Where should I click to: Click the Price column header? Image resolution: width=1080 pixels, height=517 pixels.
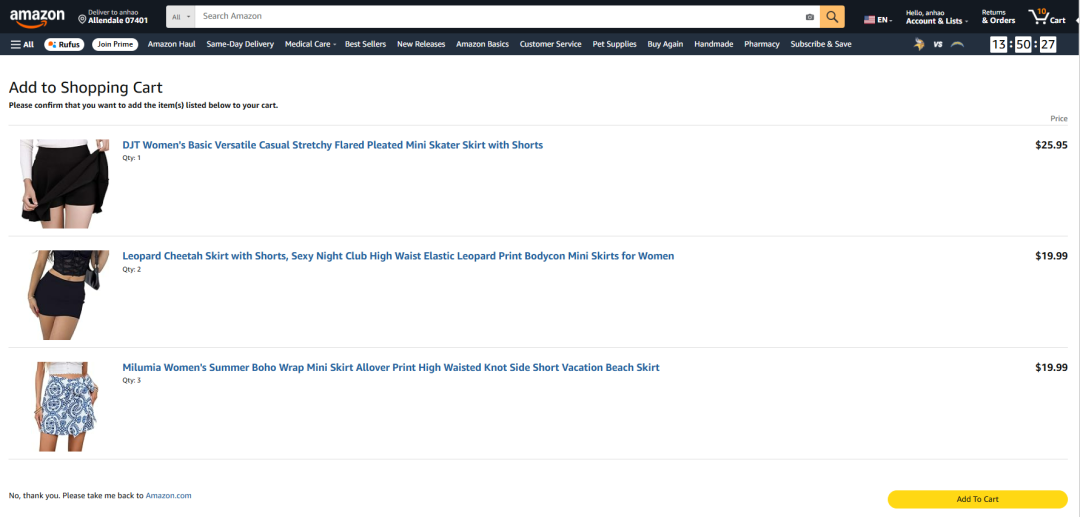tap(1059, 119)
